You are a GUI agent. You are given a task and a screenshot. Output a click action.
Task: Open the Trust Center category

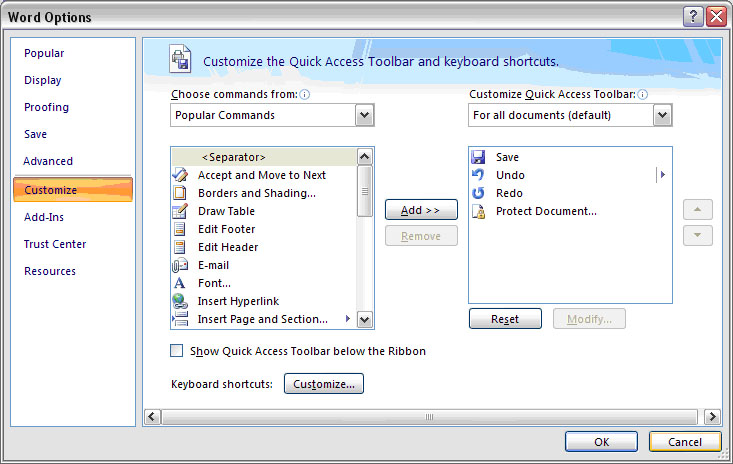point(55,244)
